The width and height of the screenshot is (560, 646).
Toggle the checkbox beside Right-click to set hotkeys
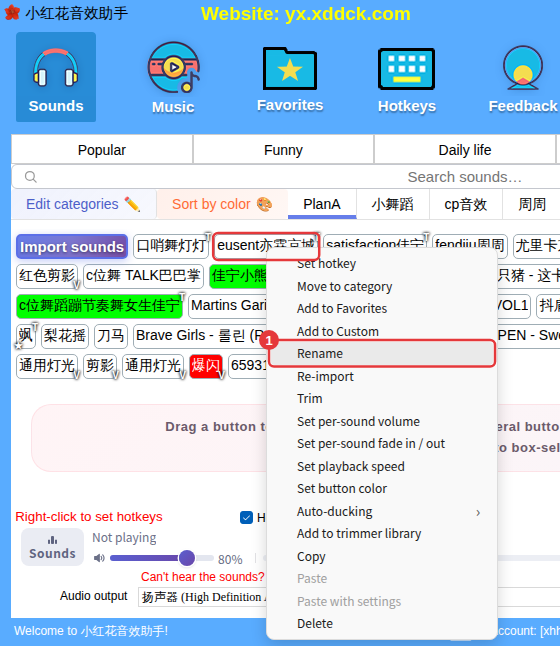pyautogui.click(x=246, y=517)
